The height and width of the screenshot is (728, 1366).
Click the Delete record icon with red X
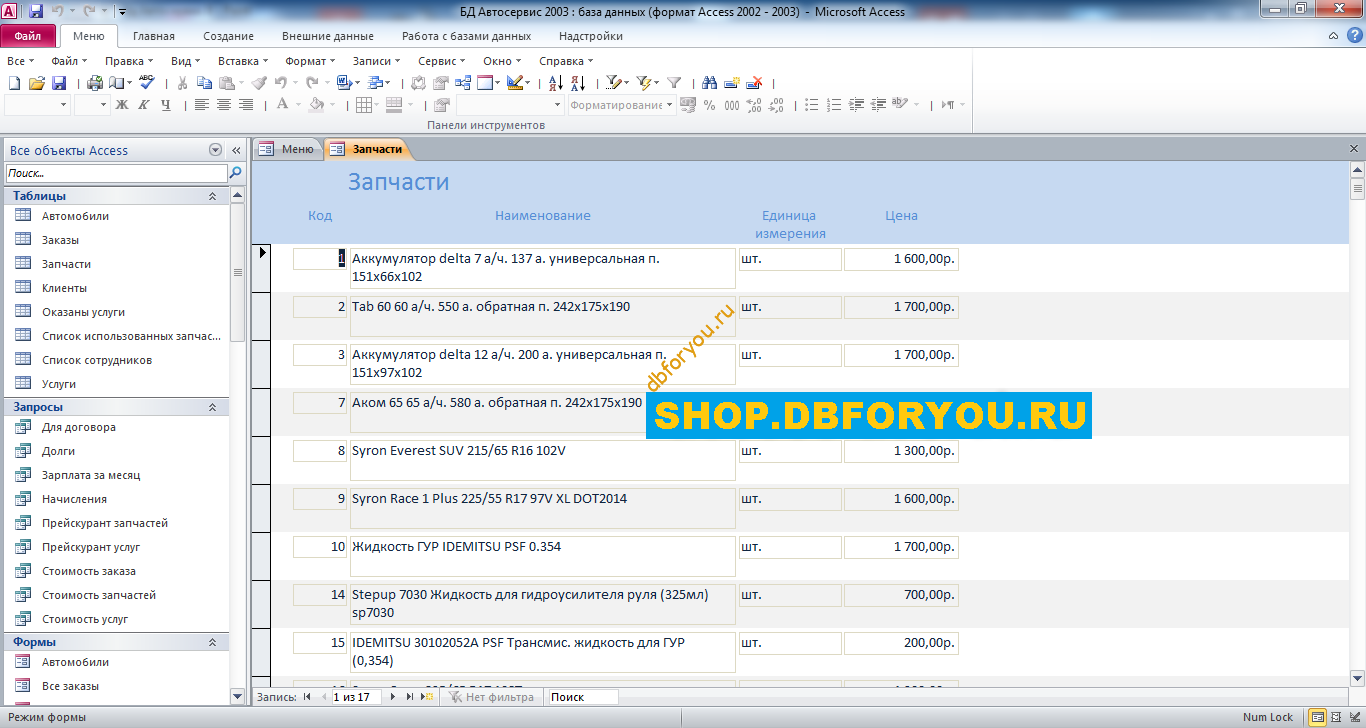click(x=754, y=83)
